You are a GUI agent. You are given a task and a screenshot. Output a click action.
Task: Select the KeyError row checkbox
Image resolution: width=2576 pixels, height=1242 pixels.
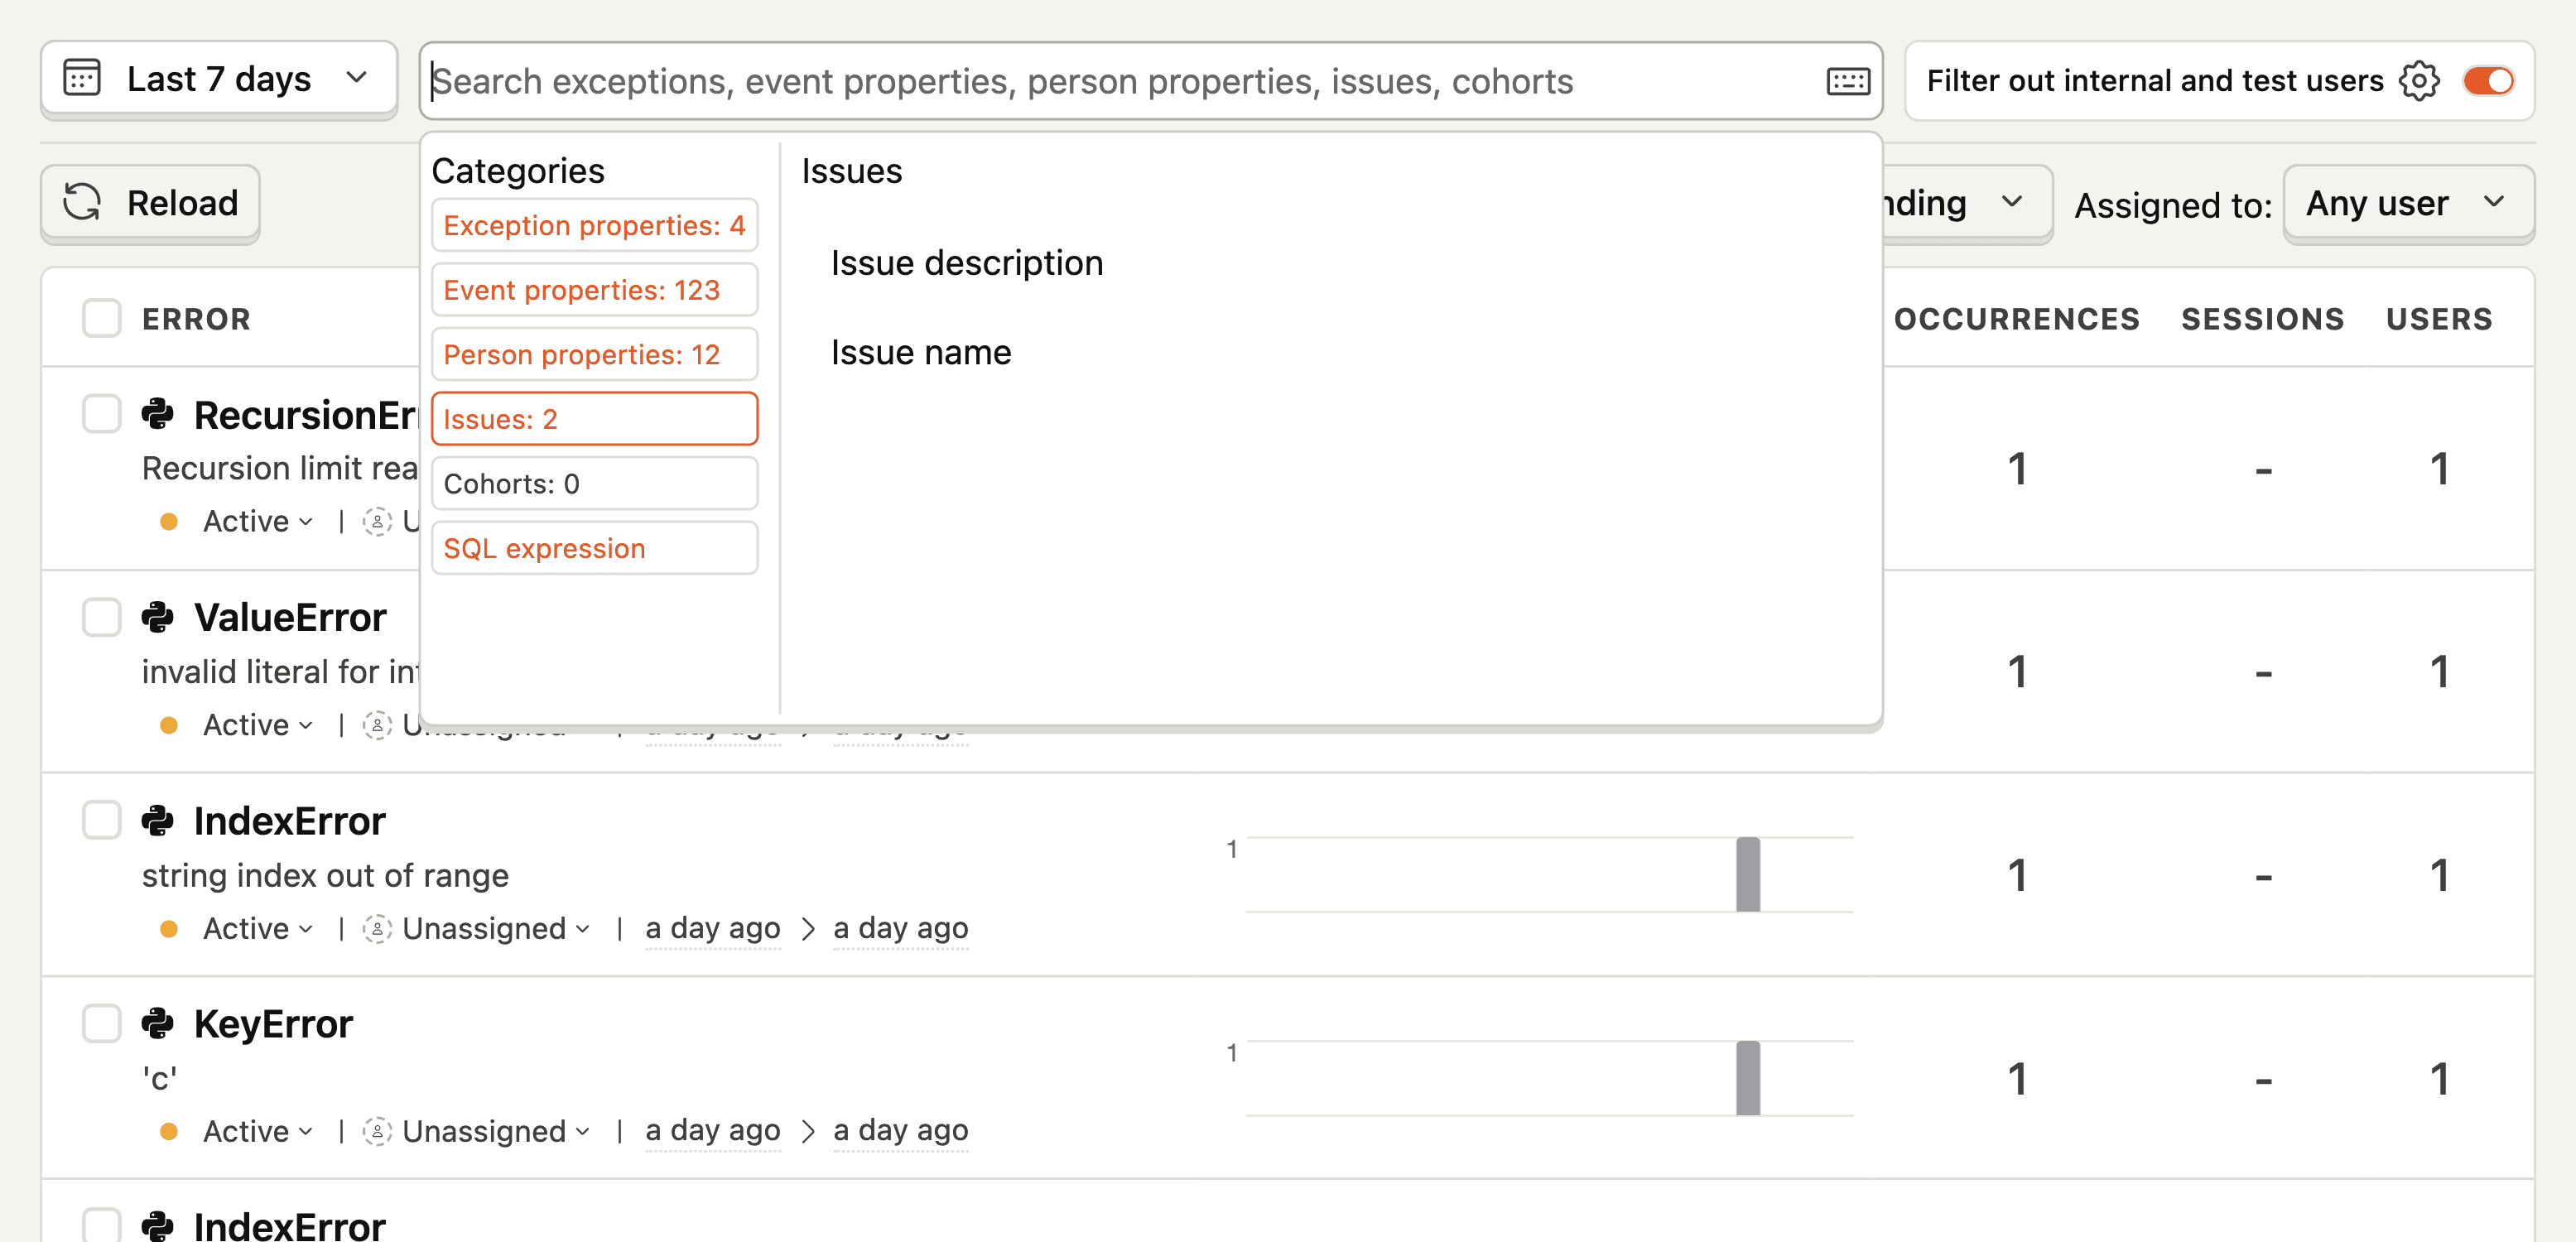click(x=101, y=1023)
